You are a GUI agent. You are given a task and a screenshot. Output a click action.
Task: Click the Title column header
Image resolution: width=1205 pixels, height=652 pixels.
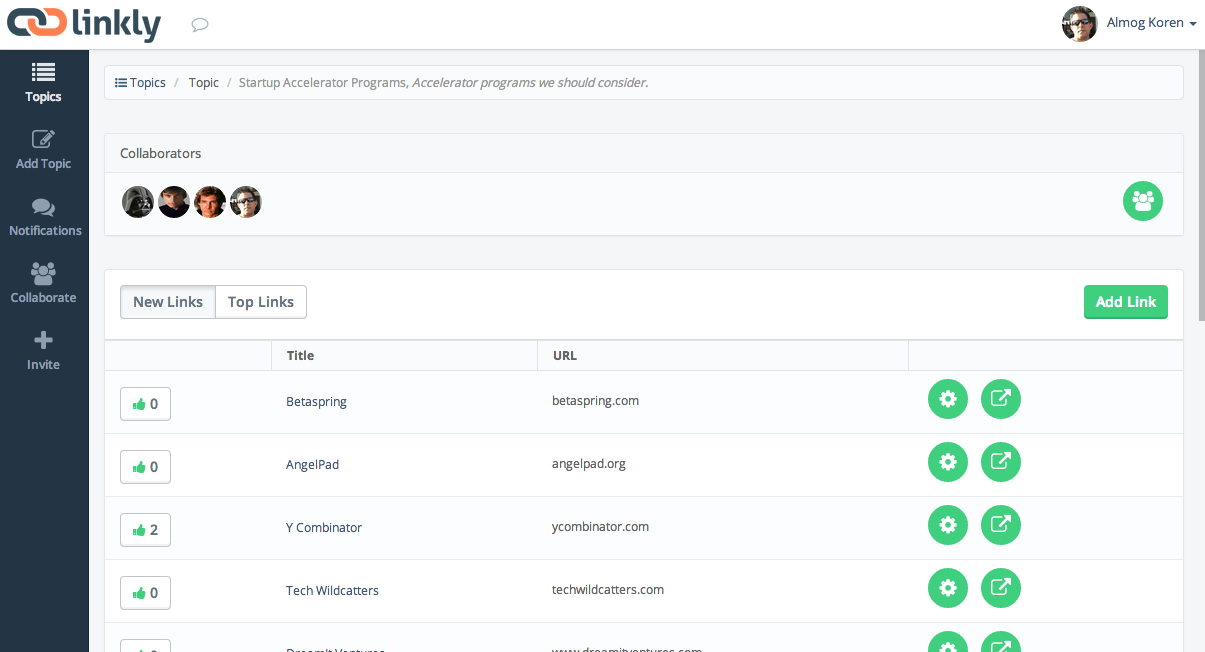click(x=300, y=355)
